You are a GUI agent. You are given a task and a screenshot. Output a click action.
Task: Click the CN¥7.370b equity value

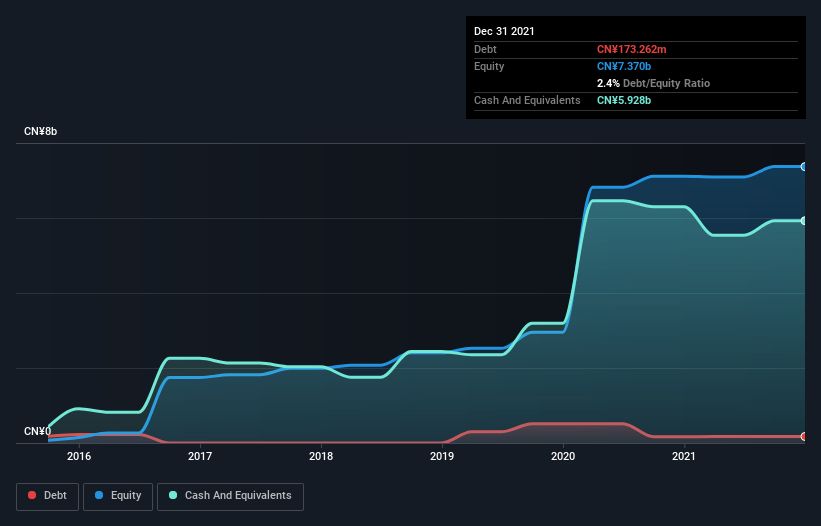(x=624, y=66)
